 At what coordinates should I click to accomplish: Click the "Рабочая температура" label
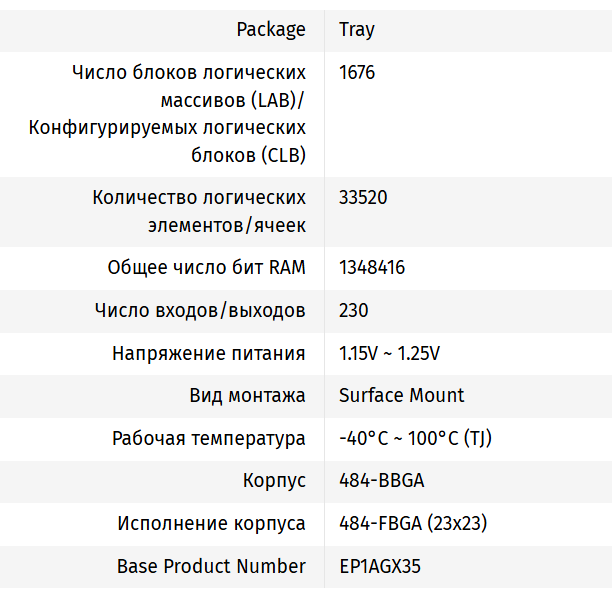pyautogui.click(x=209, y=438)
